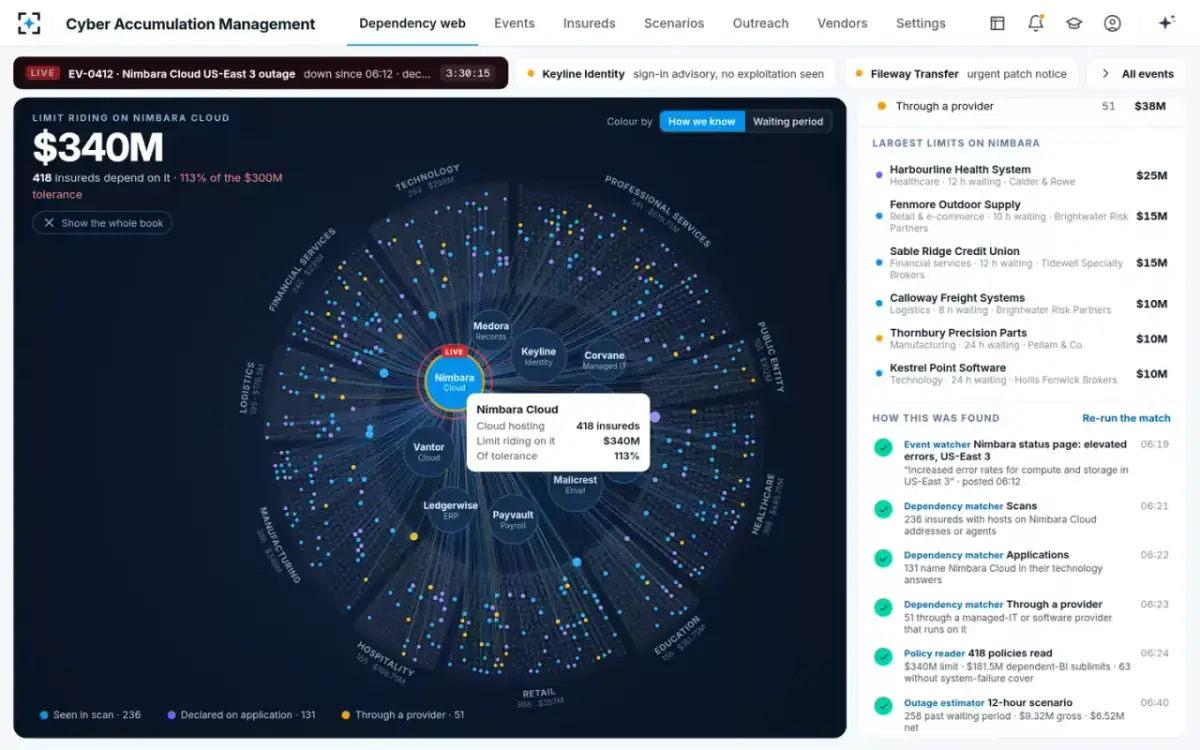
Task: Colour the web by Waiting period
Action: [x=788, y=121]
